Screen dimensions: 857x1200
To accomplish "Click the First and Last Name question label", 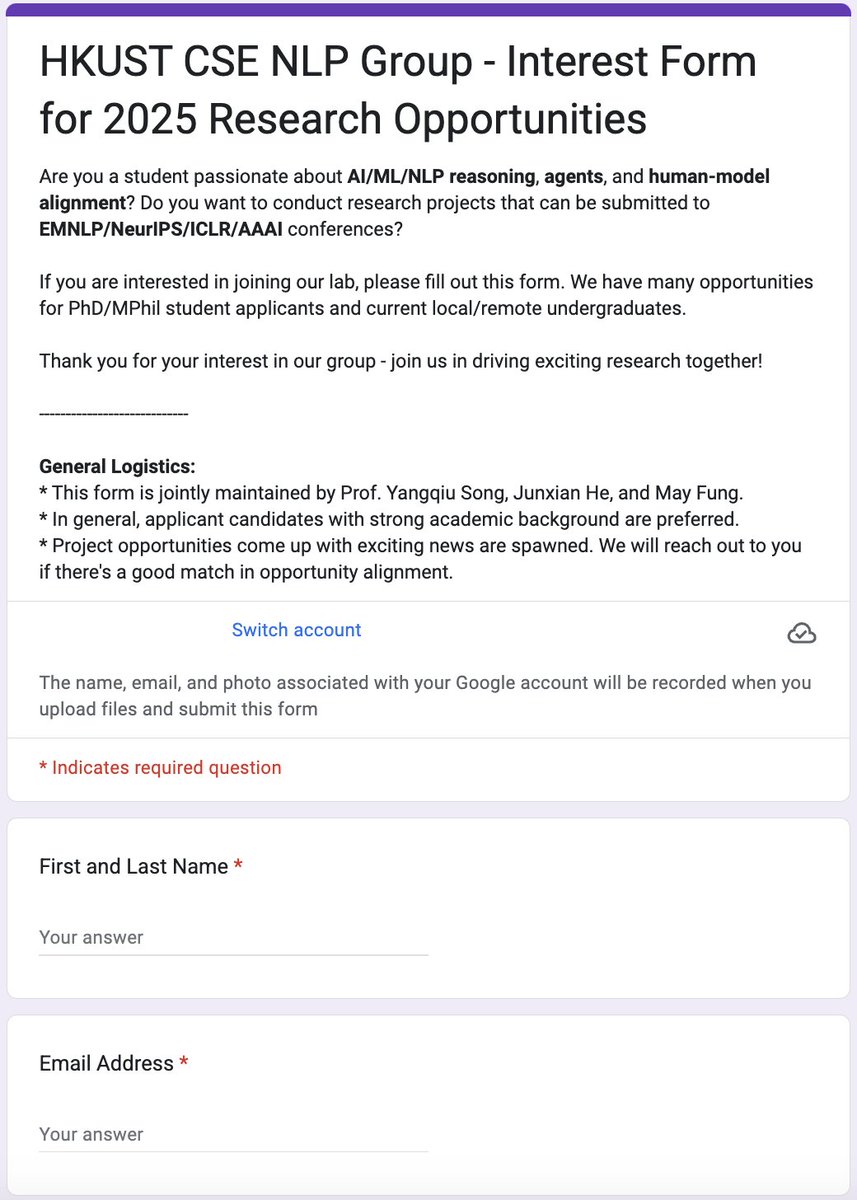I will coord(134,867).
